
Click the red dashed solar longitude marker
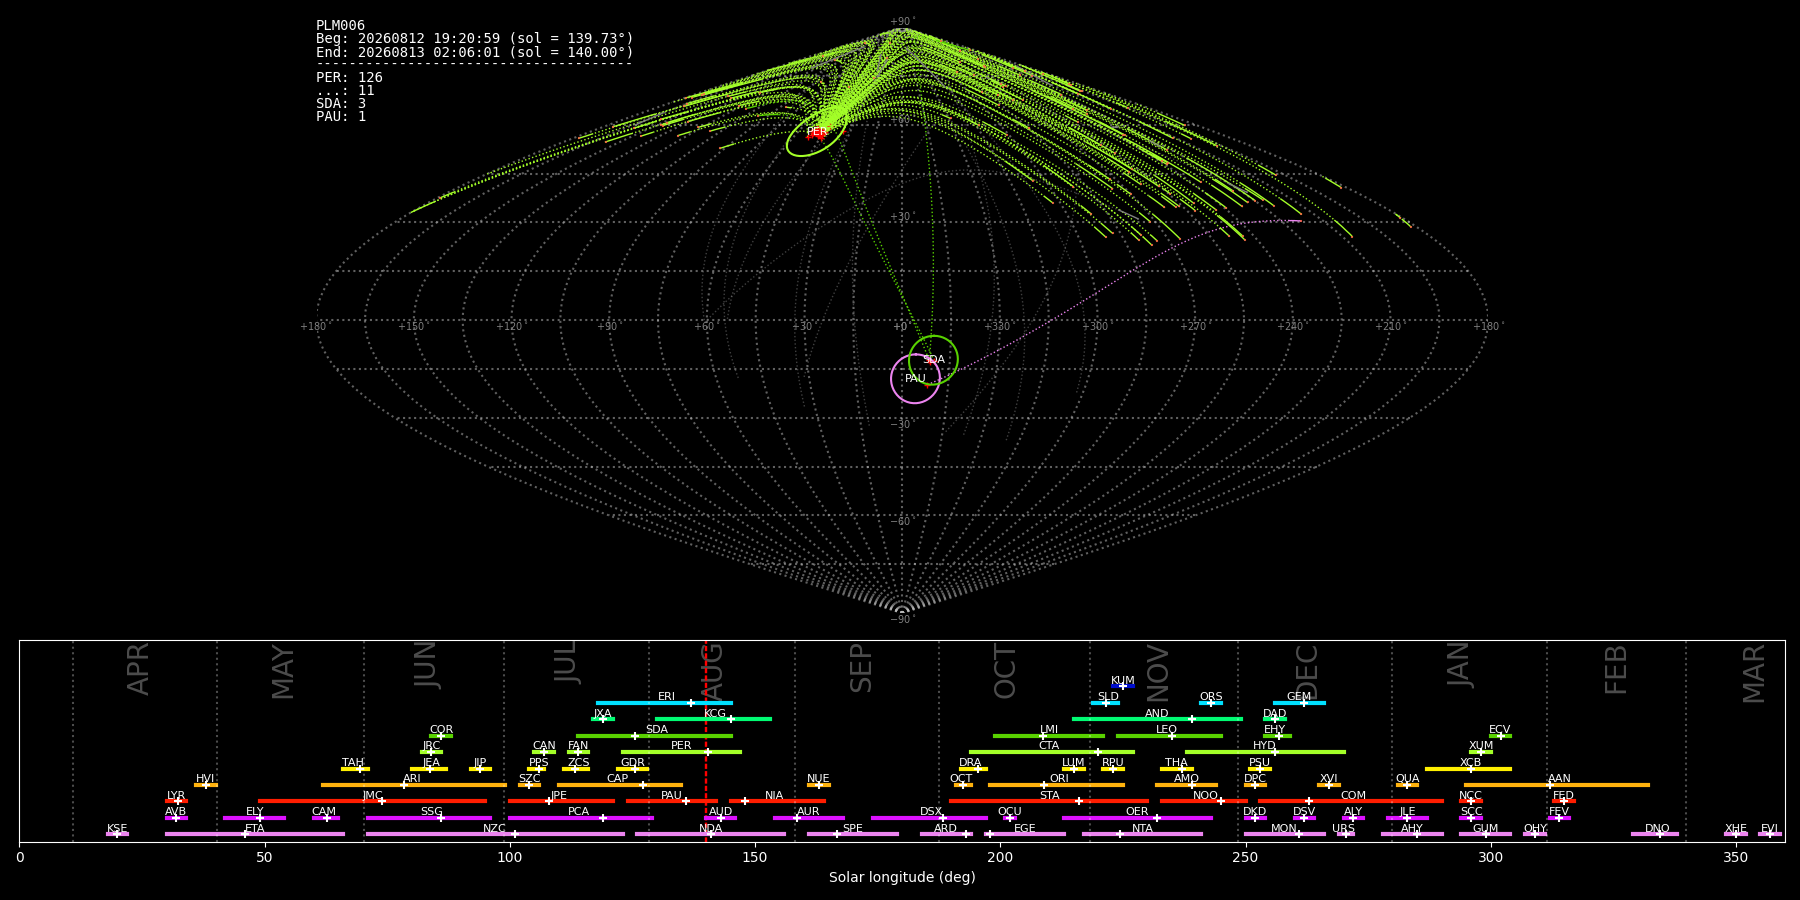click(x=706, y=741)
